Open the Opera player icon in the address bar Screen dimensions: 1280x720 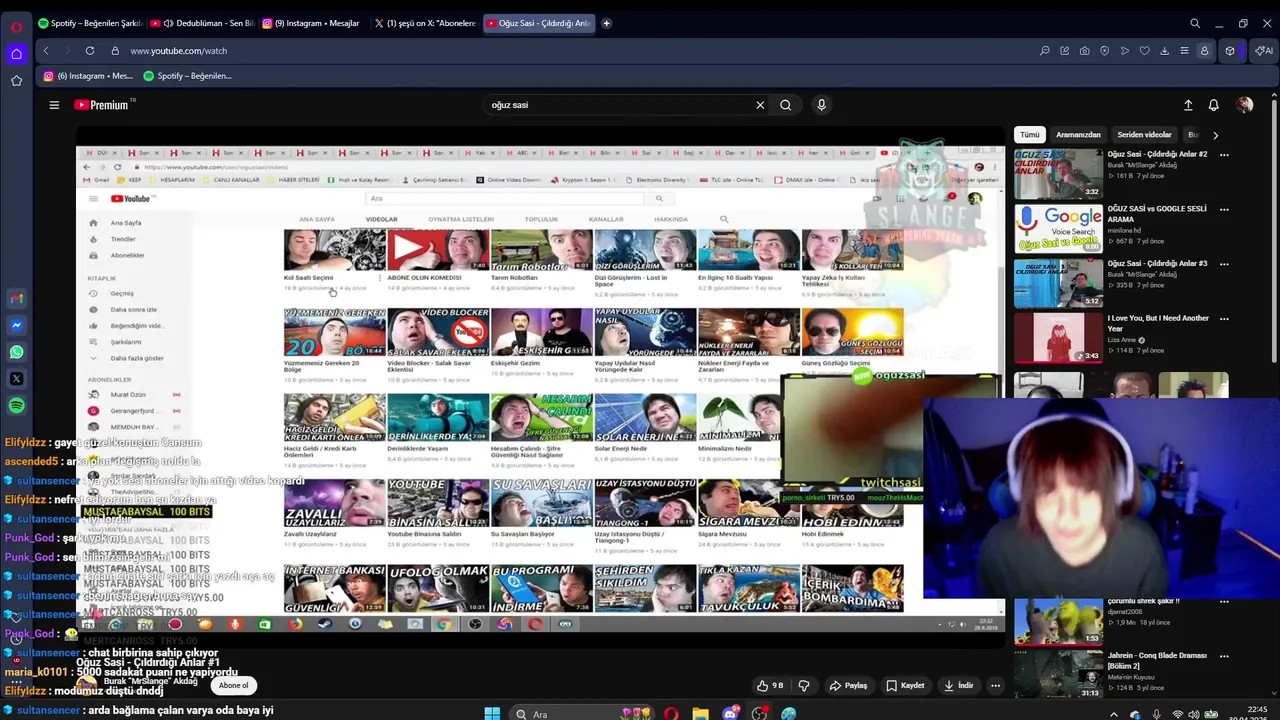(1125, 51)
